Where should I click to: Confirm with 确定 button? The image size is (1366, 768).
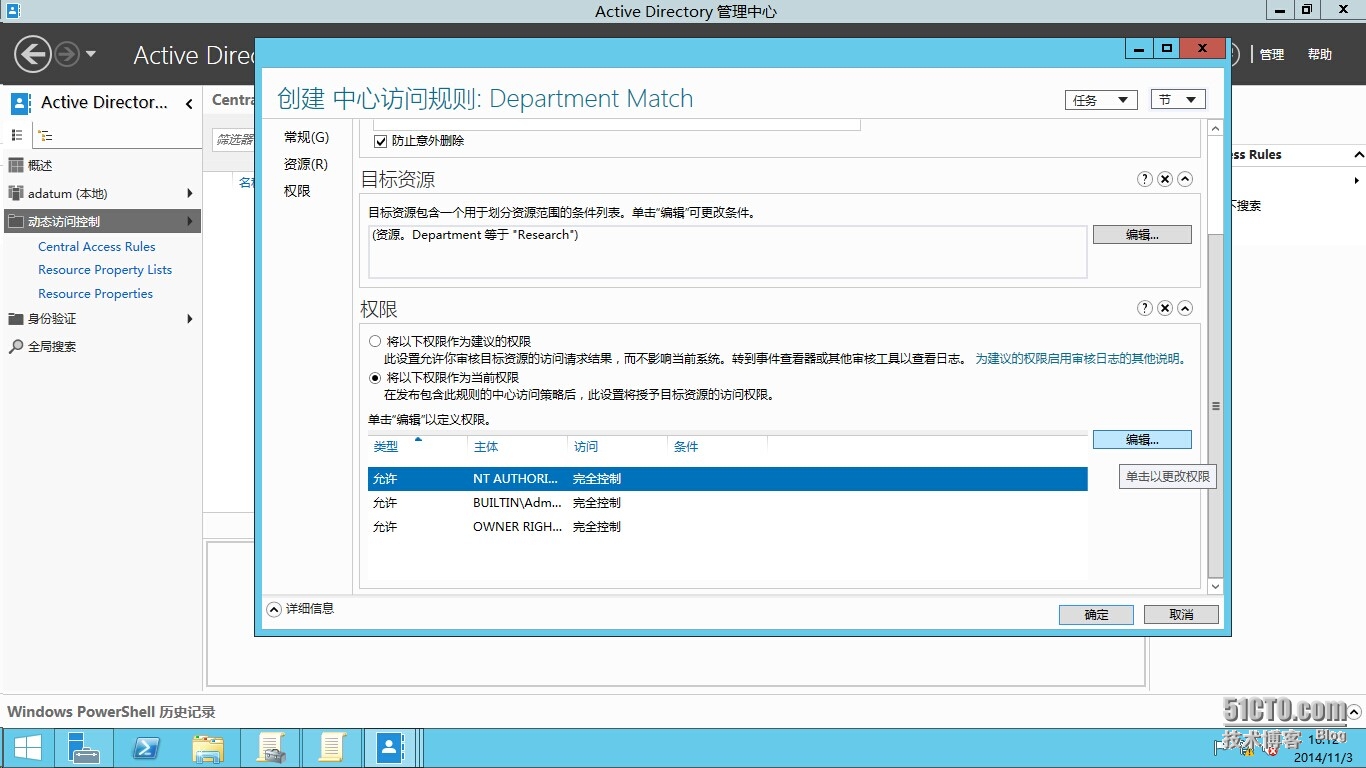[1096, 615]
